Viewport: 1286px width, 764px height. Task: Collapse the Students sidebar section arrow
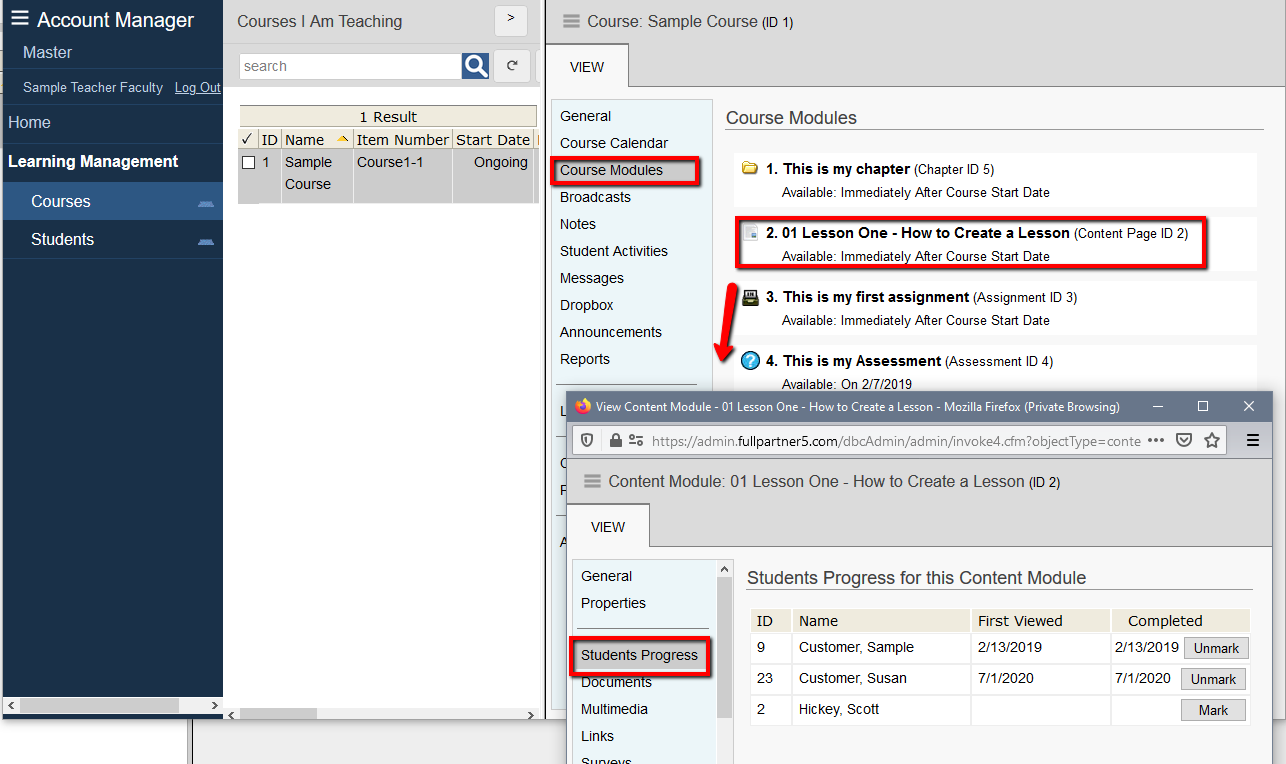click(x=206, y=240)
